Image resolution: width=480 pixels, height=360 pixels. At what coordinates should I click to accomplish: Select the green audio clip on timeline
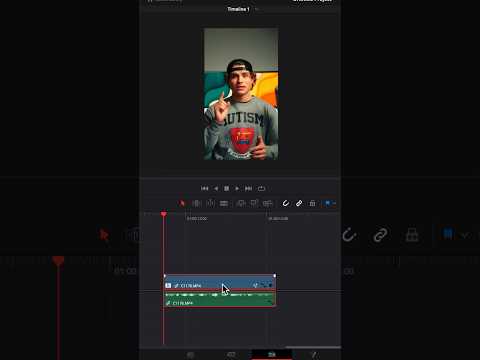click(x=220, y=298)
